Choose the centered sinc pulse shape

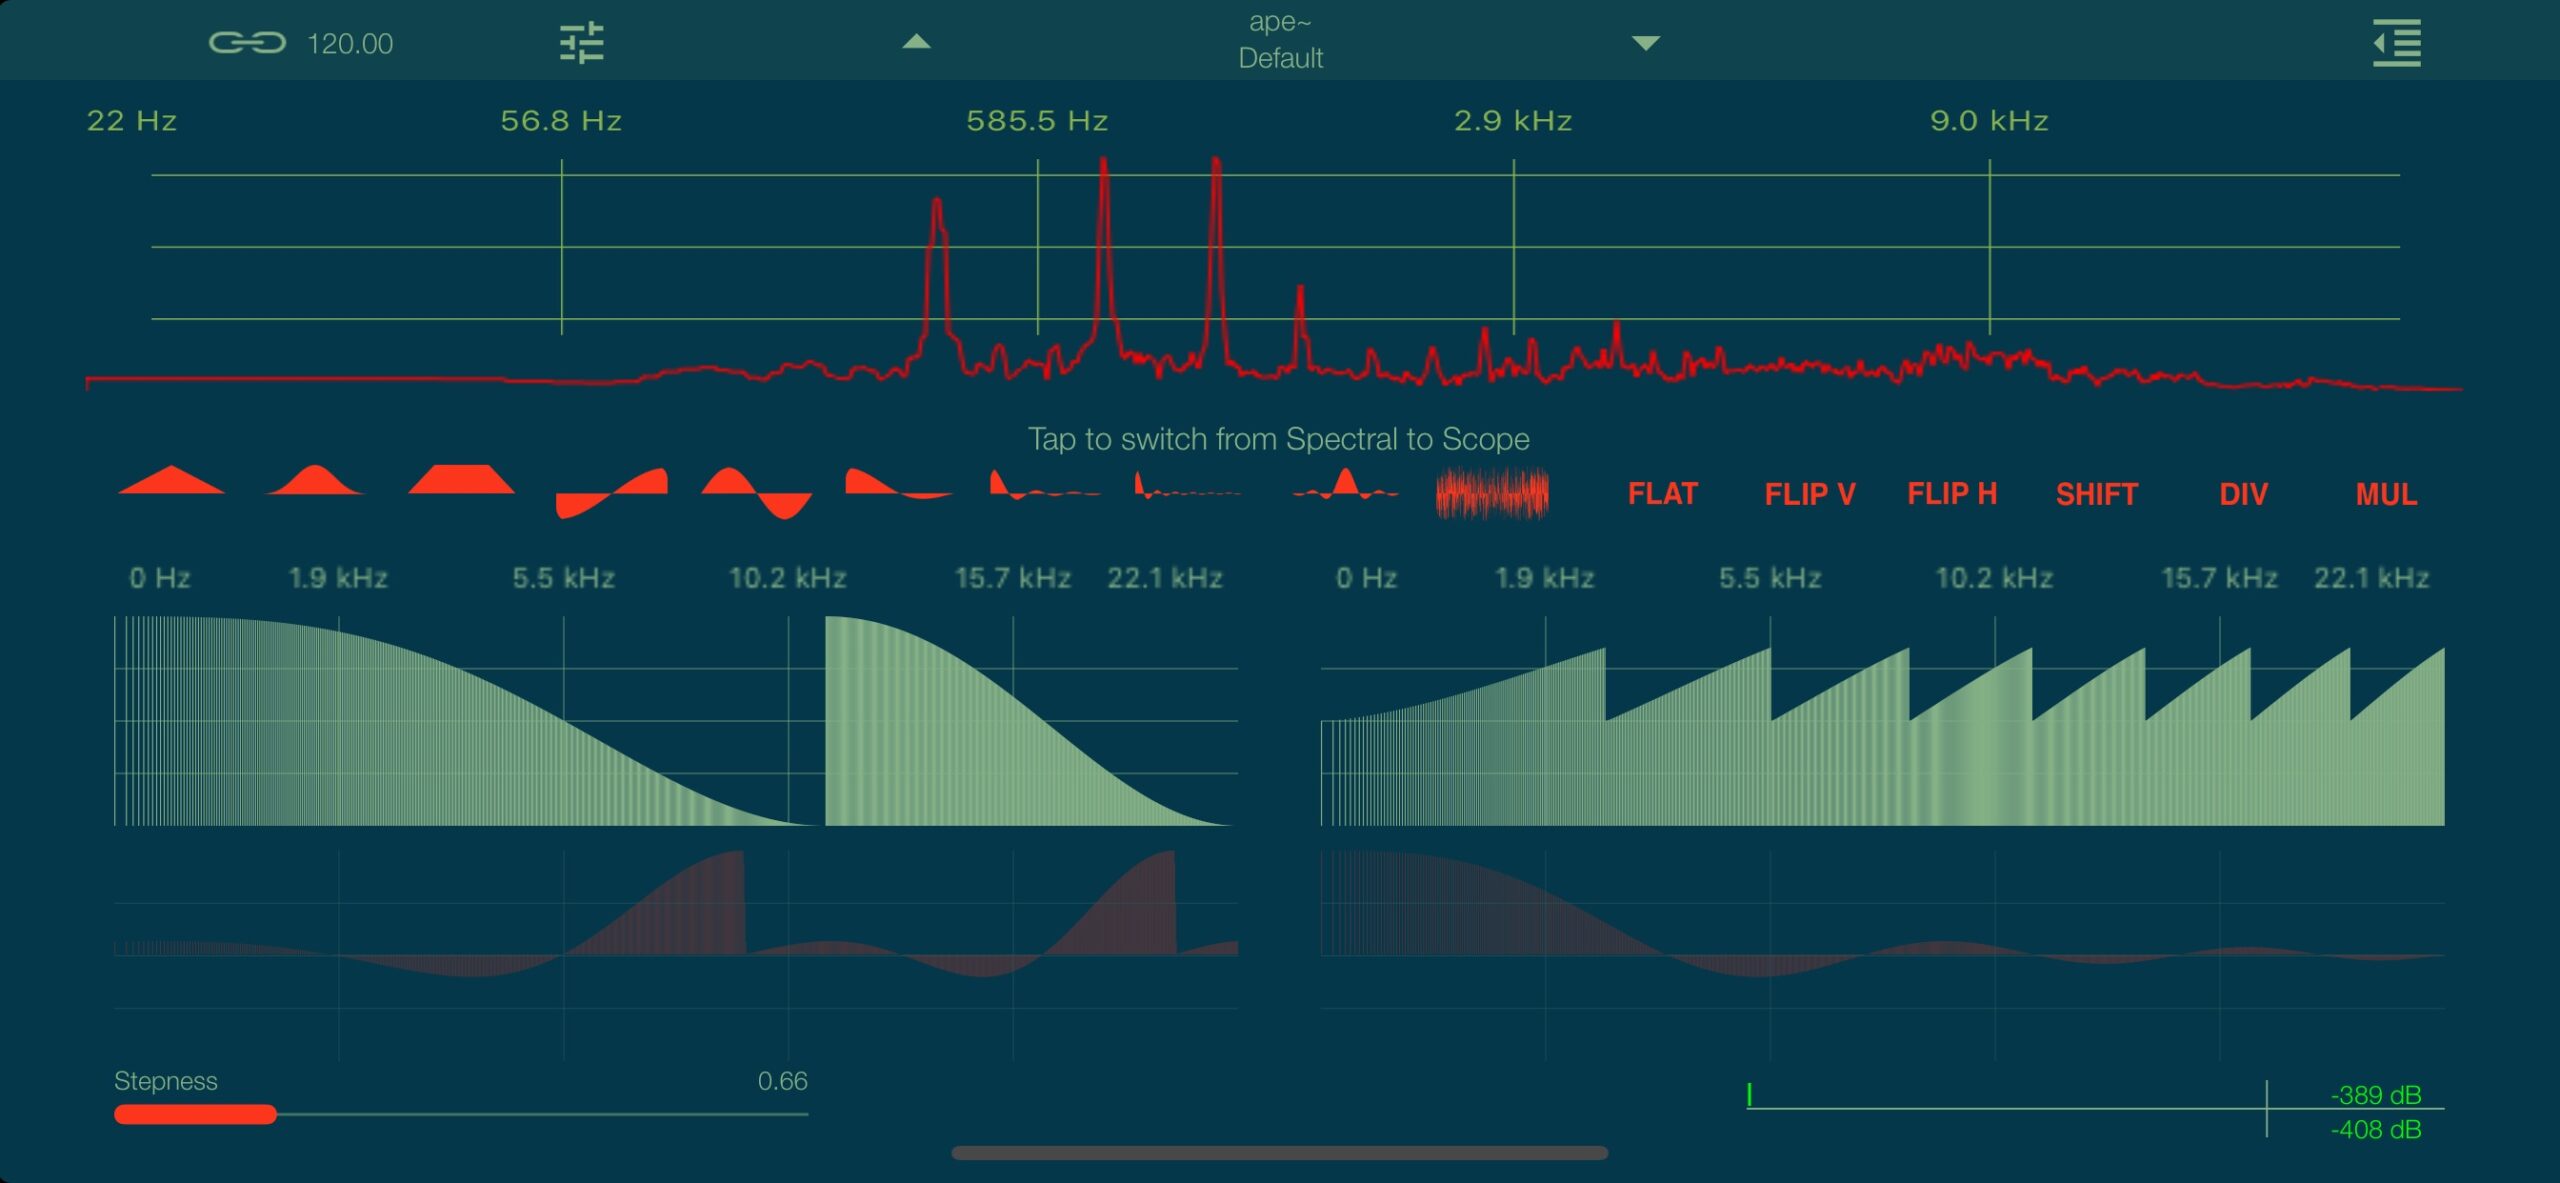[1345, 484]
